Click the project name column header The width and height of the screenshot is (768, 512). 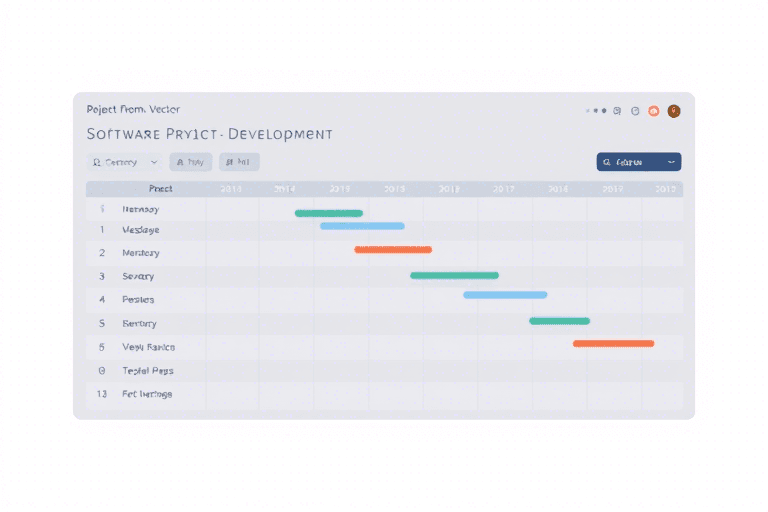(x=160, y=188)
